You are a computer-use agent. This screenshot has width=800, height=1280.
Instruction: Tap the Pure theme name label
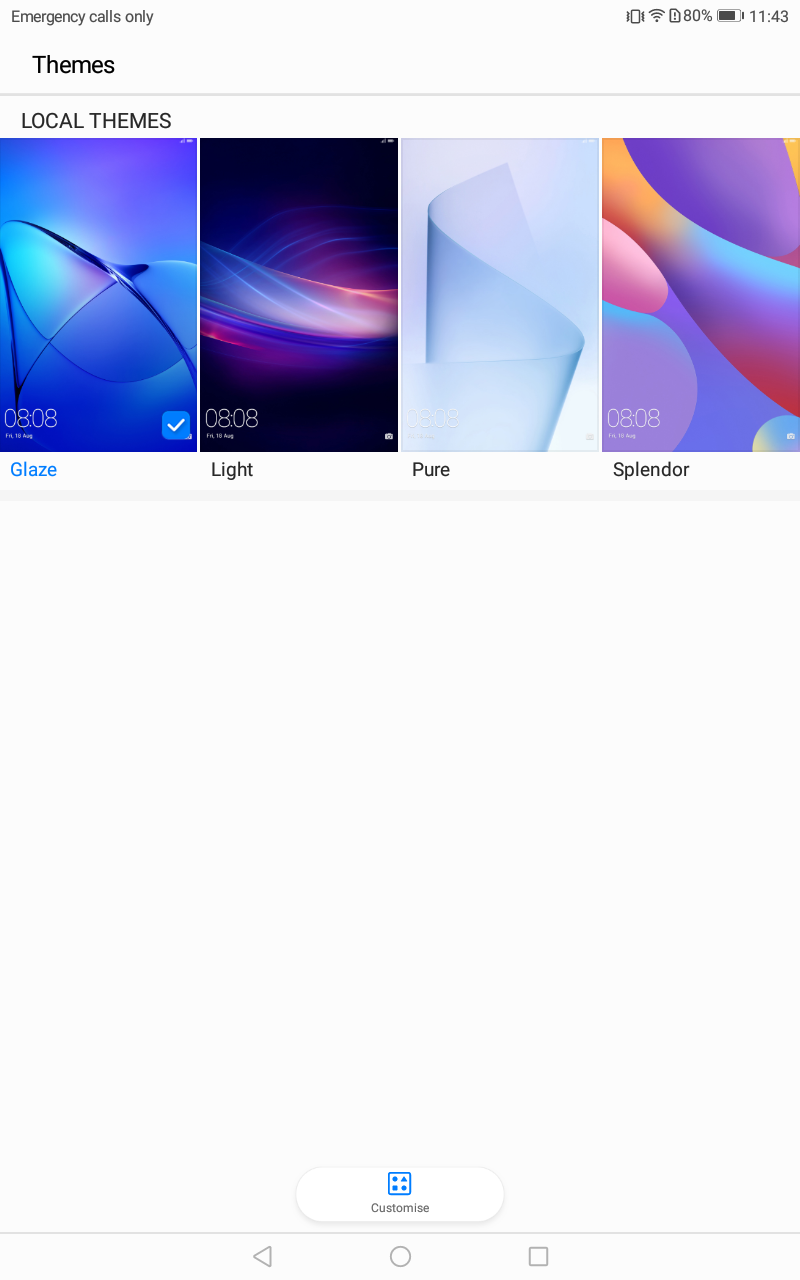[x=431, y=470]
